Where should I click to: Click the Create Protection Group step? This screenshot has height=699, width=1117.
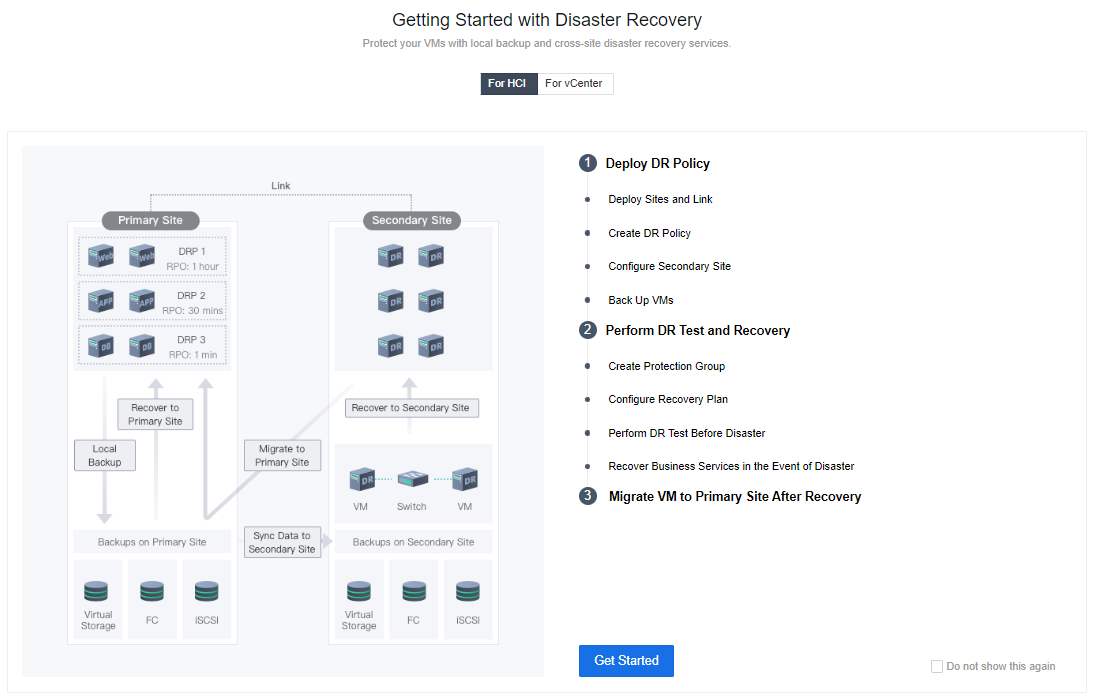pyautogui.click(x=666, y=366)
